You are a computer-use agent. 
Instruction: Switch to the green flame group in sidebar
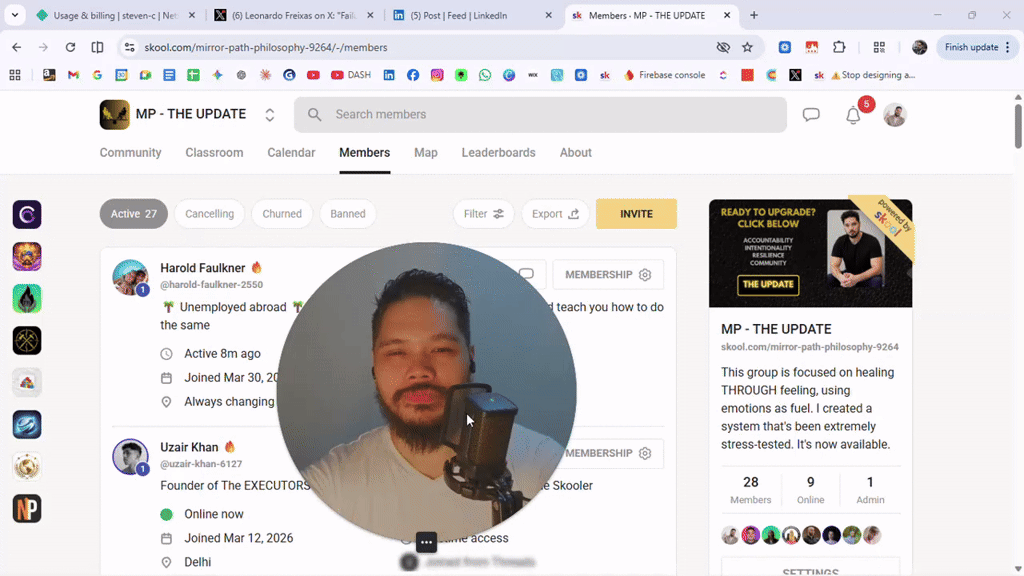pyautogui.click(x=27, y=298)
